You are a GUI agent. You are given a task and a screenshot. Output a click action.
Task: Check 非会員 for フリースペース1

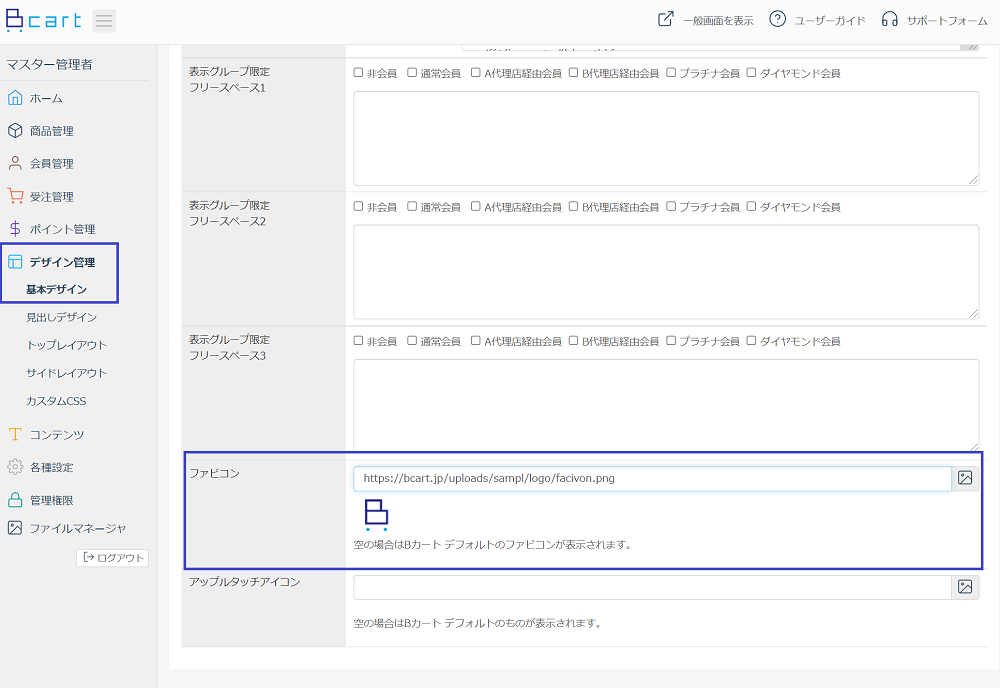tap(358, 73)
